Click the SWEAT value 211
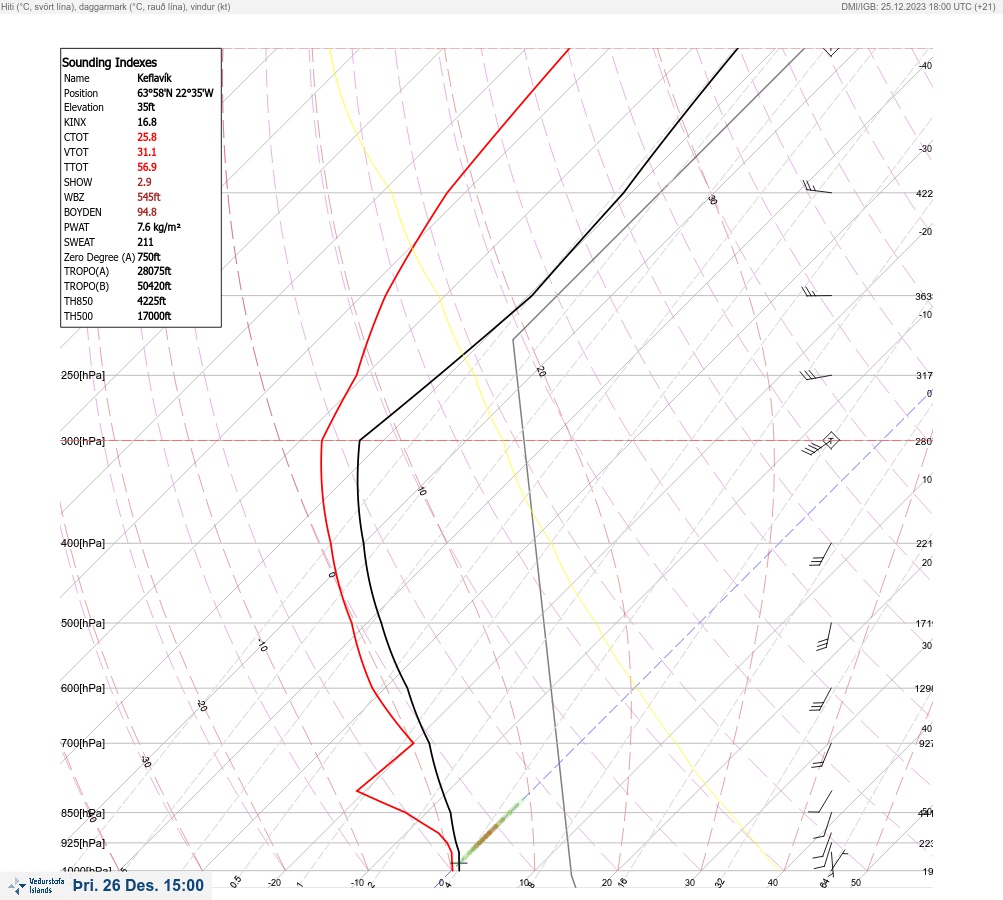Image resolution: width=1003 pixels, height=900 pixels. [x=145, y=242]
